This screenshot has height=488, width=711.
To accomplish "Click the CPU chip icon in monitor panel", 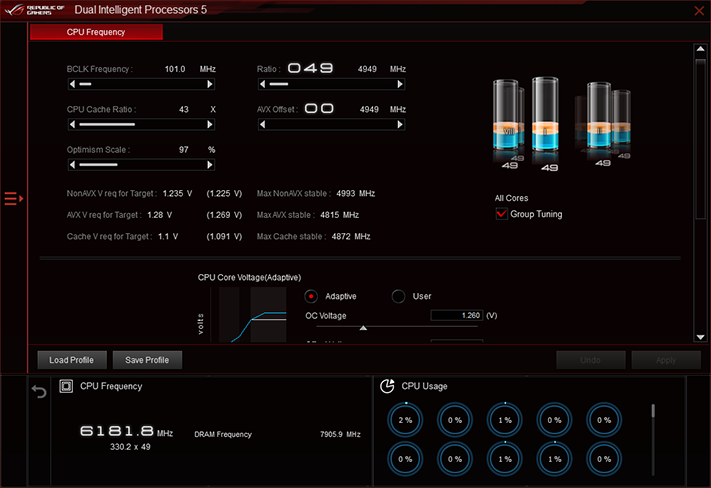I will [x=66, y=386].
